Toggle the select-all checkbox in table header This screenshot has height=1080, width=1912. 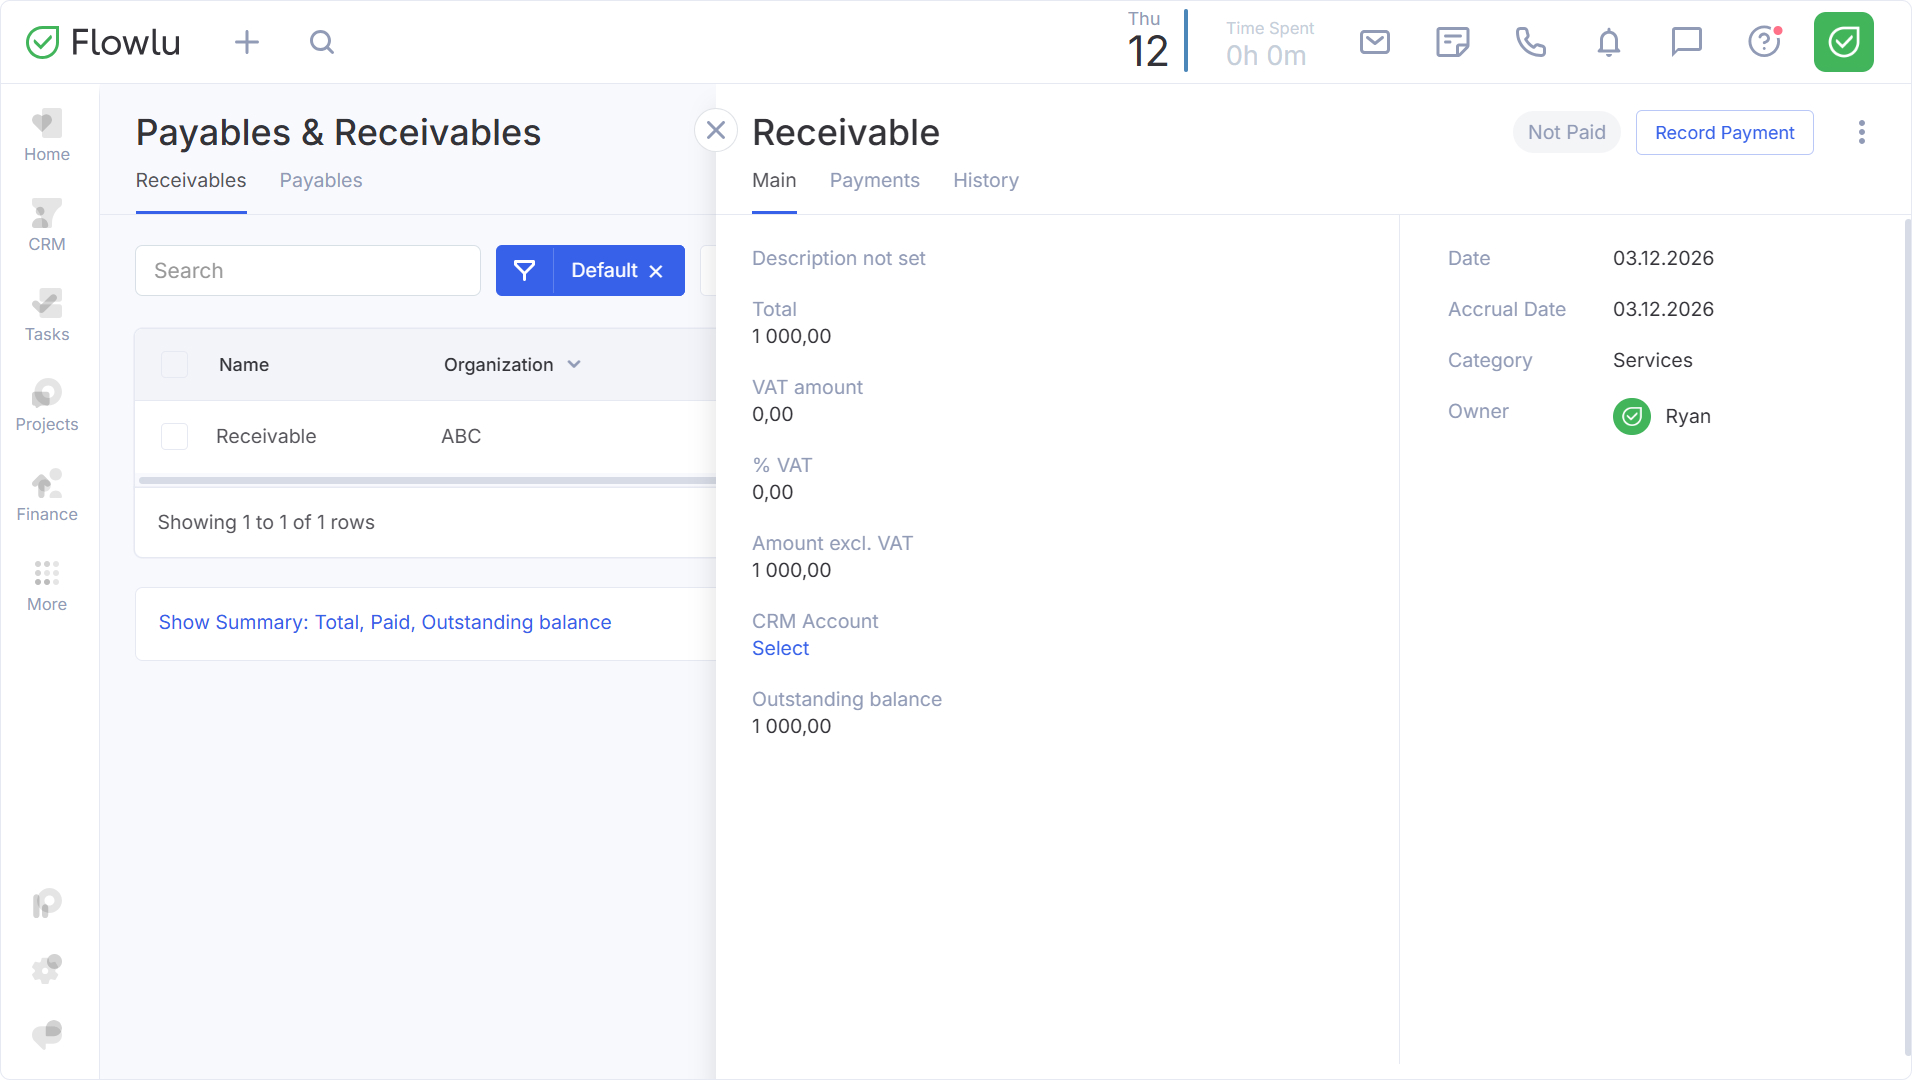[175, 365]
